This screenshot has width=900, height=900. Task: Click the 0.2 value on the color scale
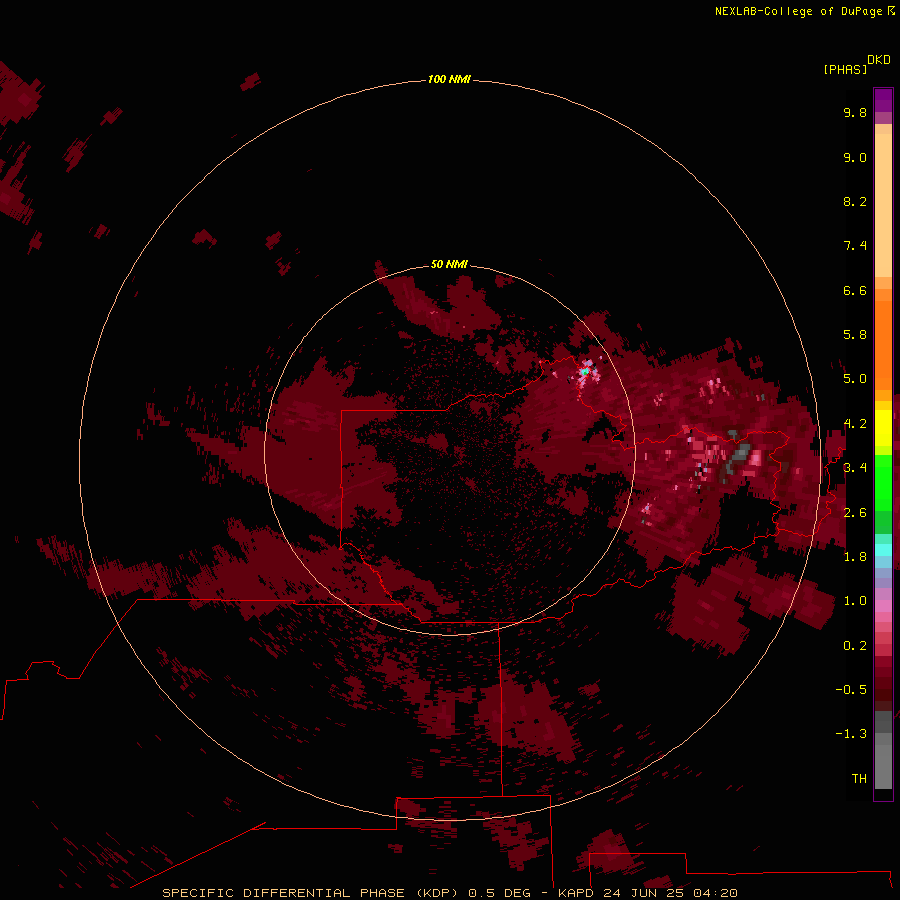pos(855,646)
